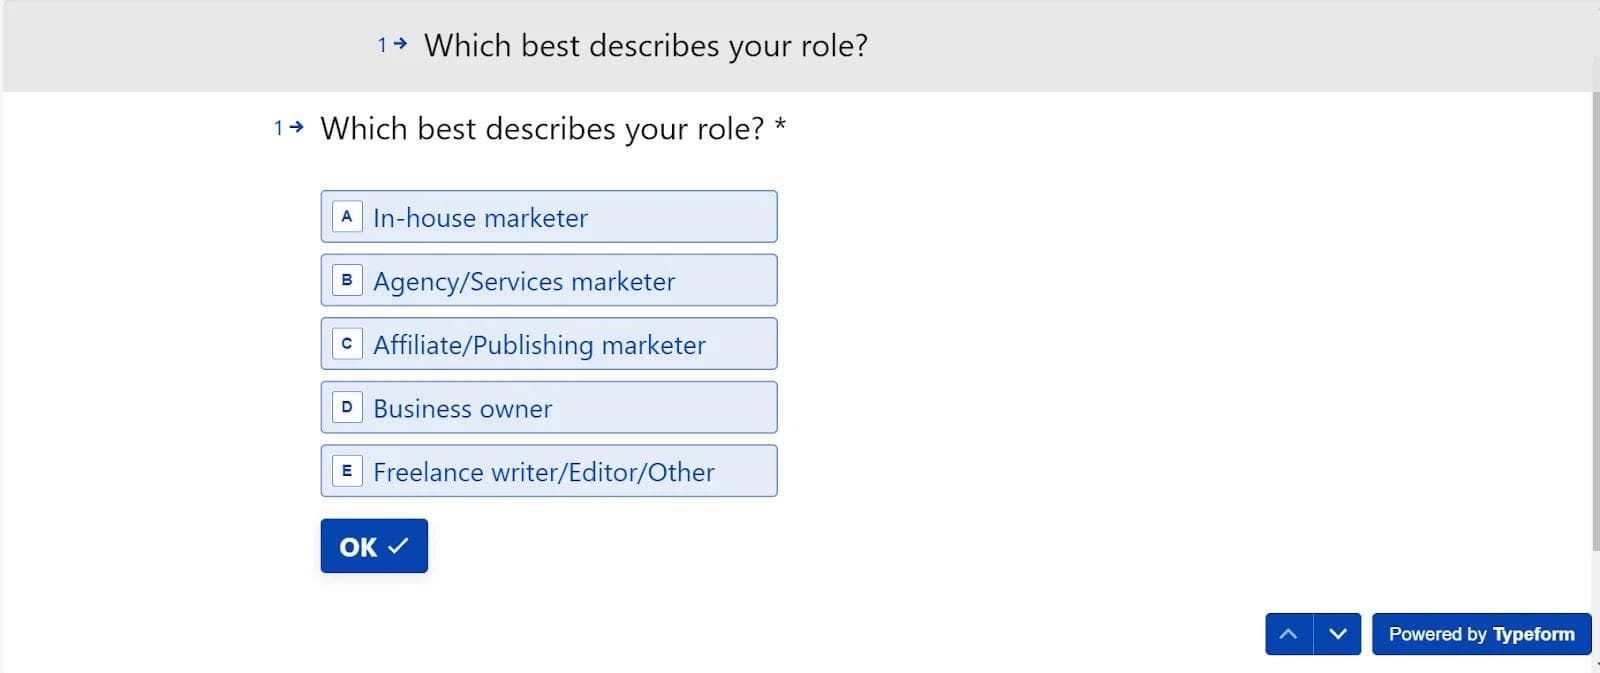Click the arrow icon in the gray header
The width and height of the screenshot is (1600, 673).
click(400, 44)
